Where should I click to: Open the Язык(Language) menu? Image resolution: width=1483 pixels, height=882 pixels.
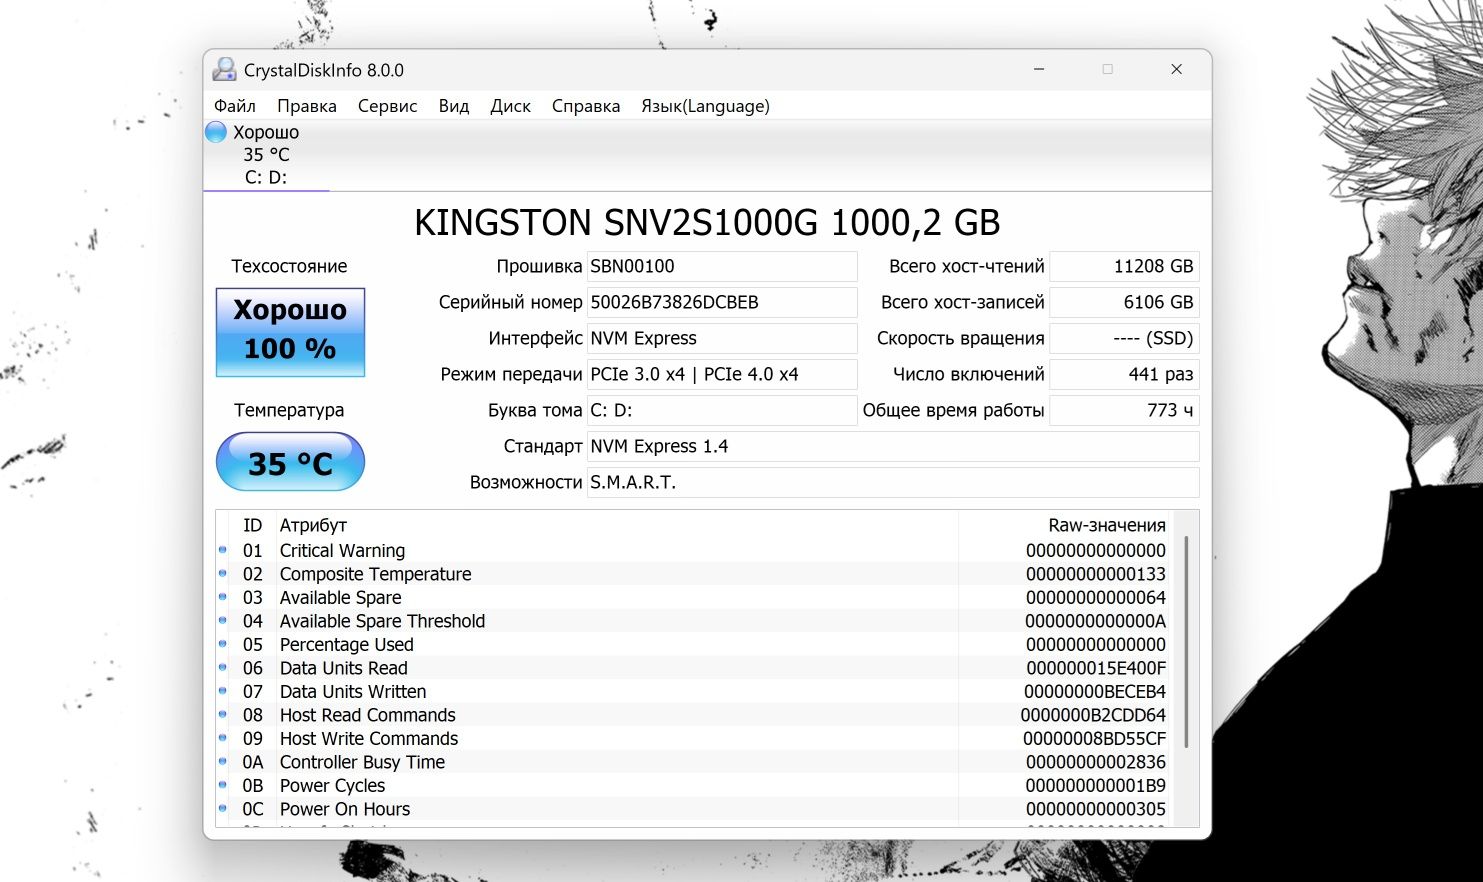coord(705,106)
